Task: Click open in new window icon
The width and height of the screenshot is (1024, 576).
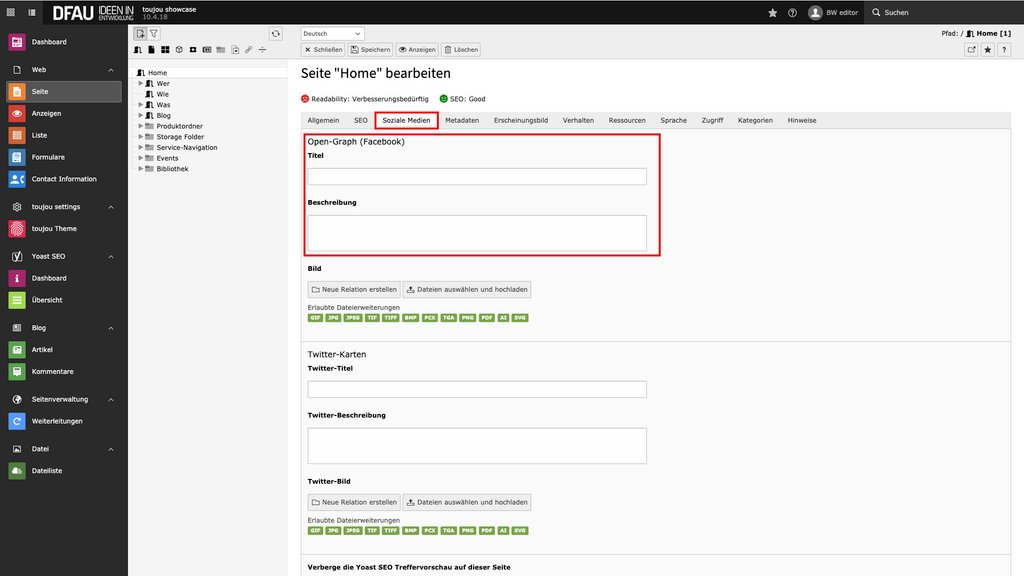Action: coord(971,49)
